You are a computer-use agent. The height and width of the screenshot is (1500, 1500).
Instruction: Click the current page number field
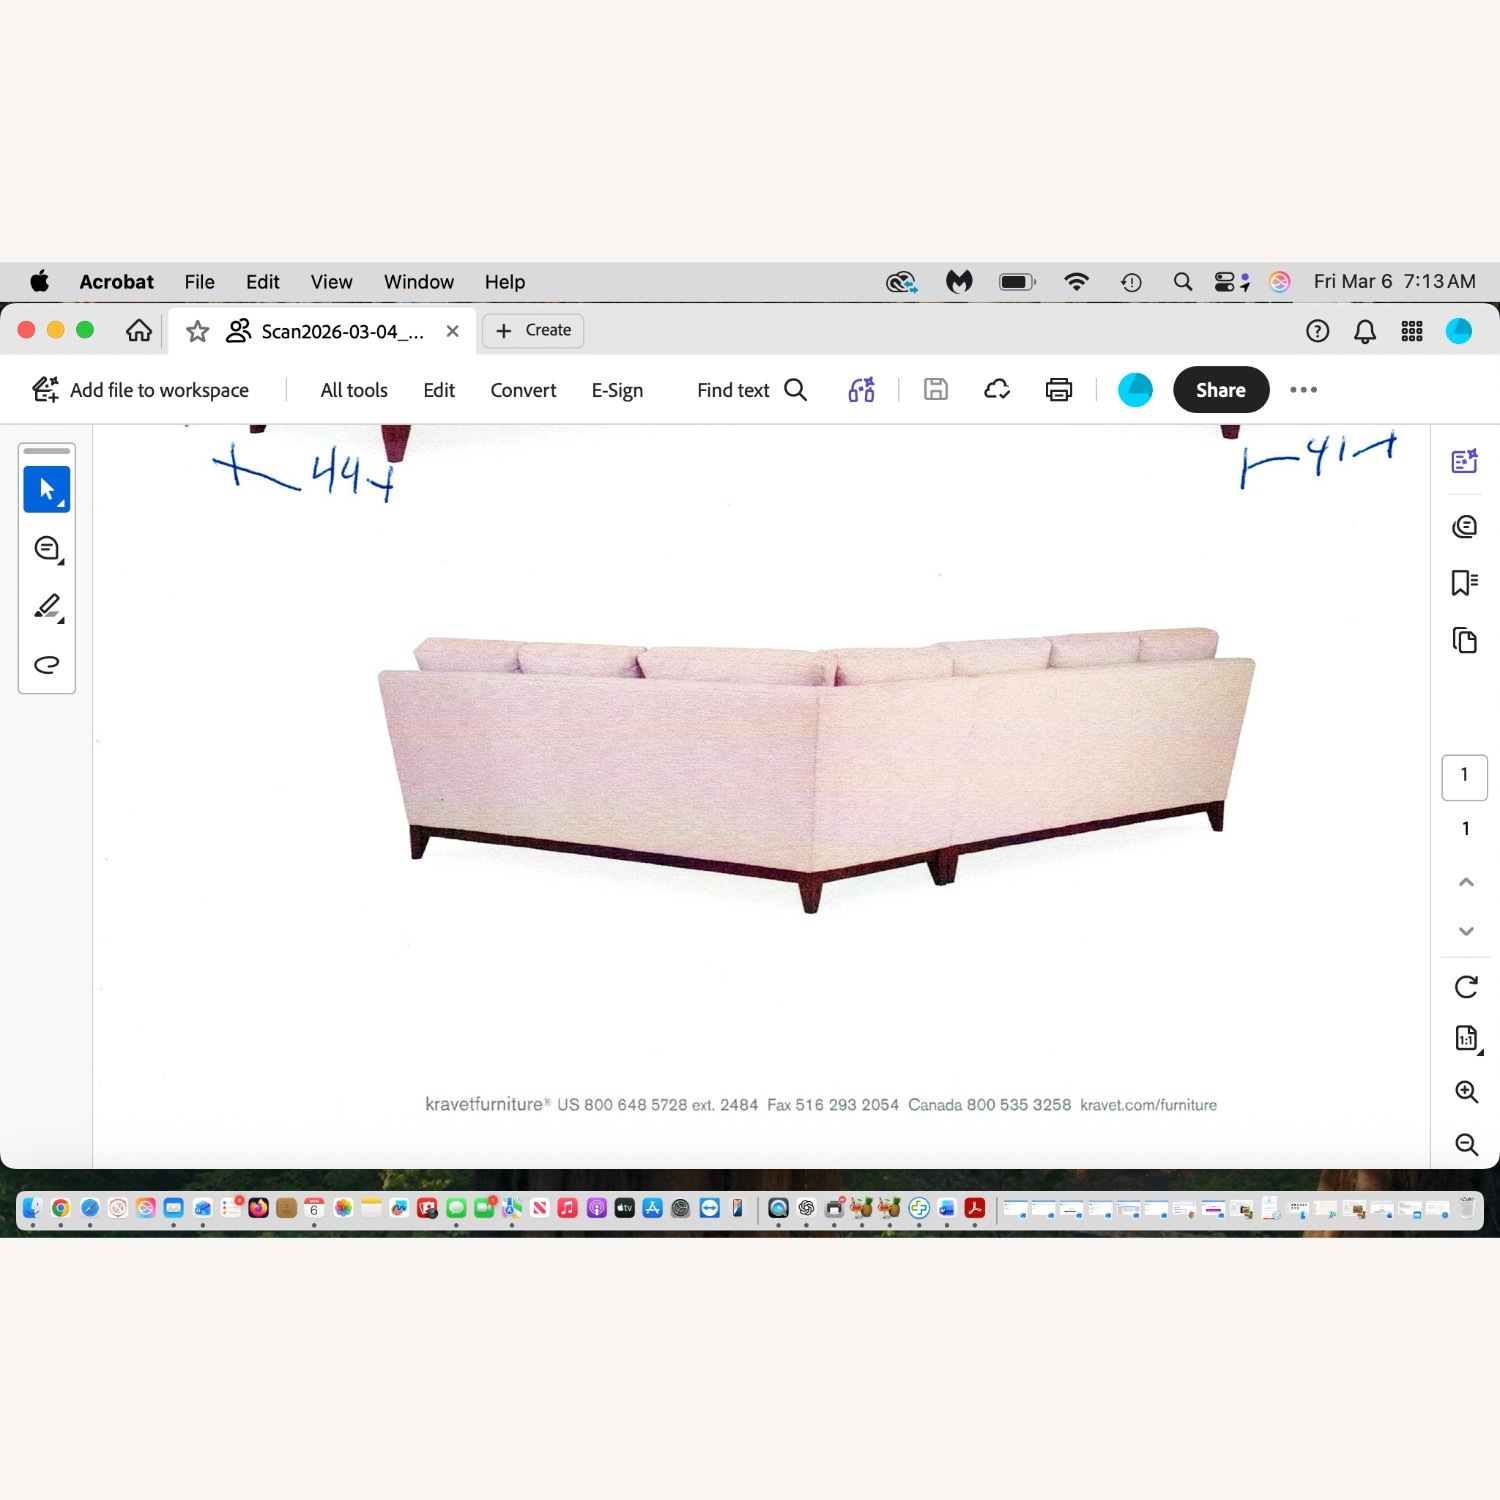point(1464,776)
